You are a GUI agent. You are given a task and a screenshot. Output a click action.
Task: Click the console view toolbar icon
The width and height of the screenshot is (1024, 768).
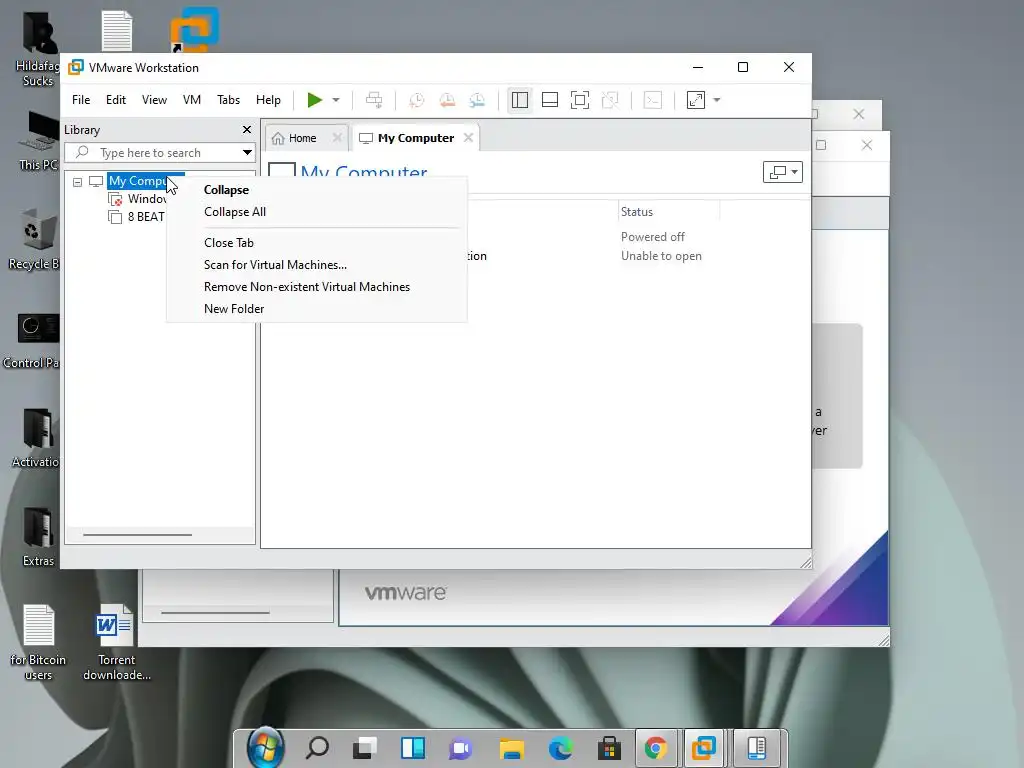[652, 100]
